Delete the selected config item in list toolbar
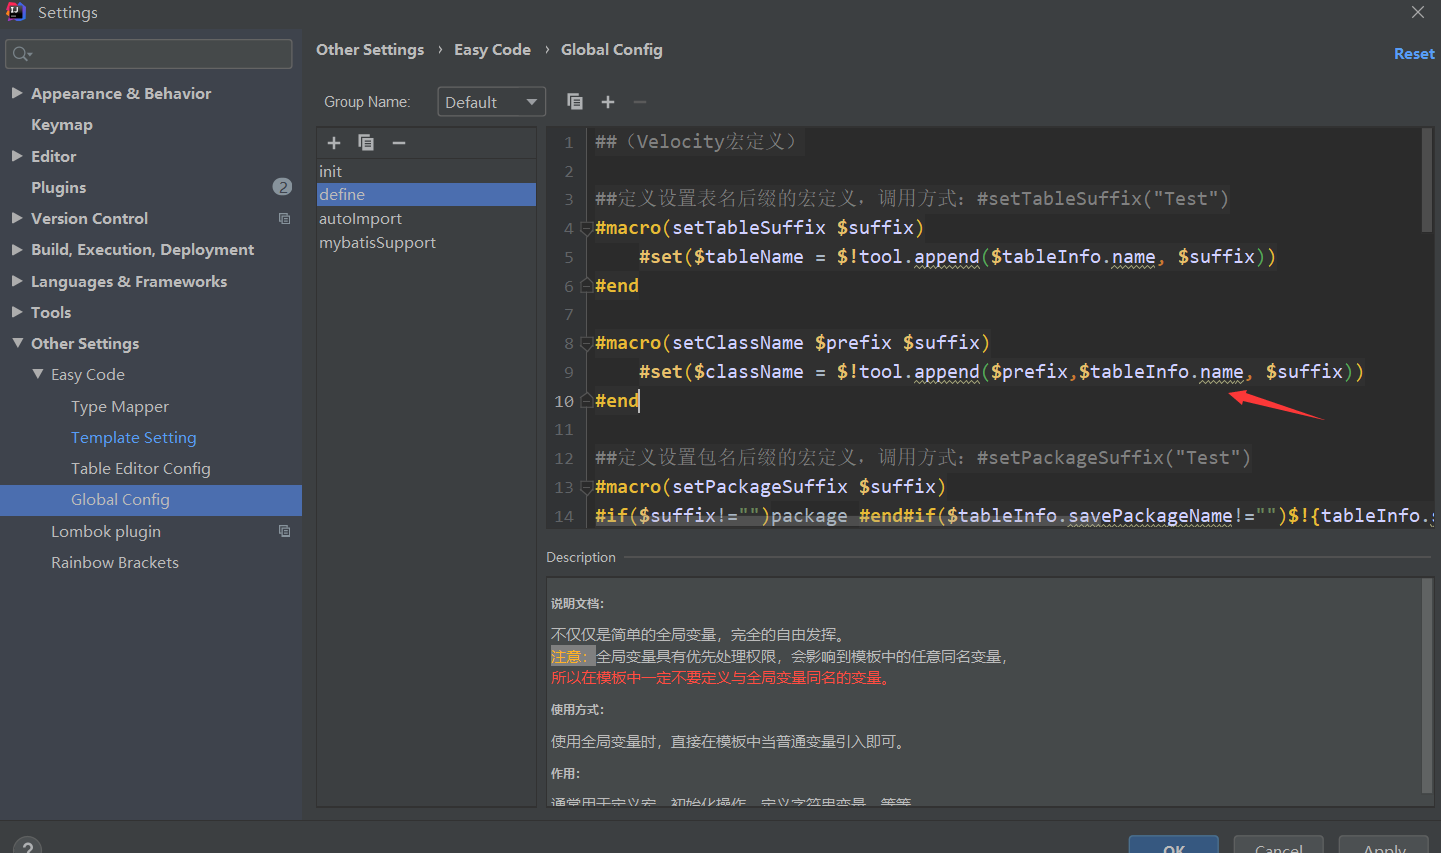Screen dimensions: 1441x853 [x=399, y=143]
